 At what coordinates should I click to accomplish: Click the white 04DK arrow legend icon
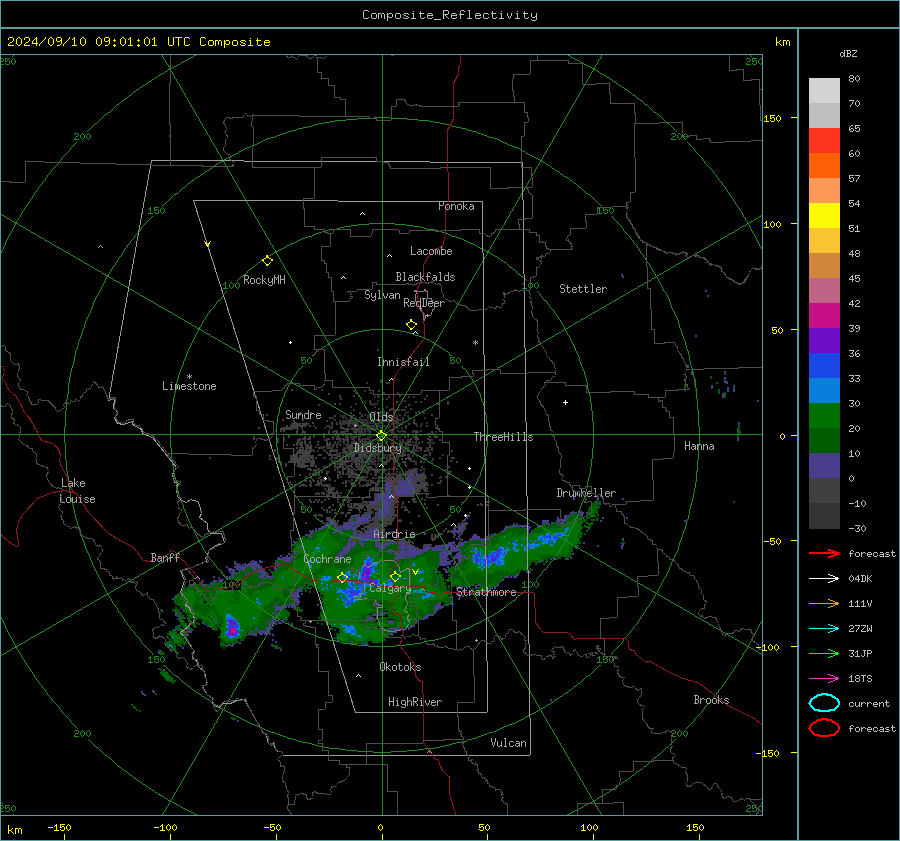tap(824, 579)
